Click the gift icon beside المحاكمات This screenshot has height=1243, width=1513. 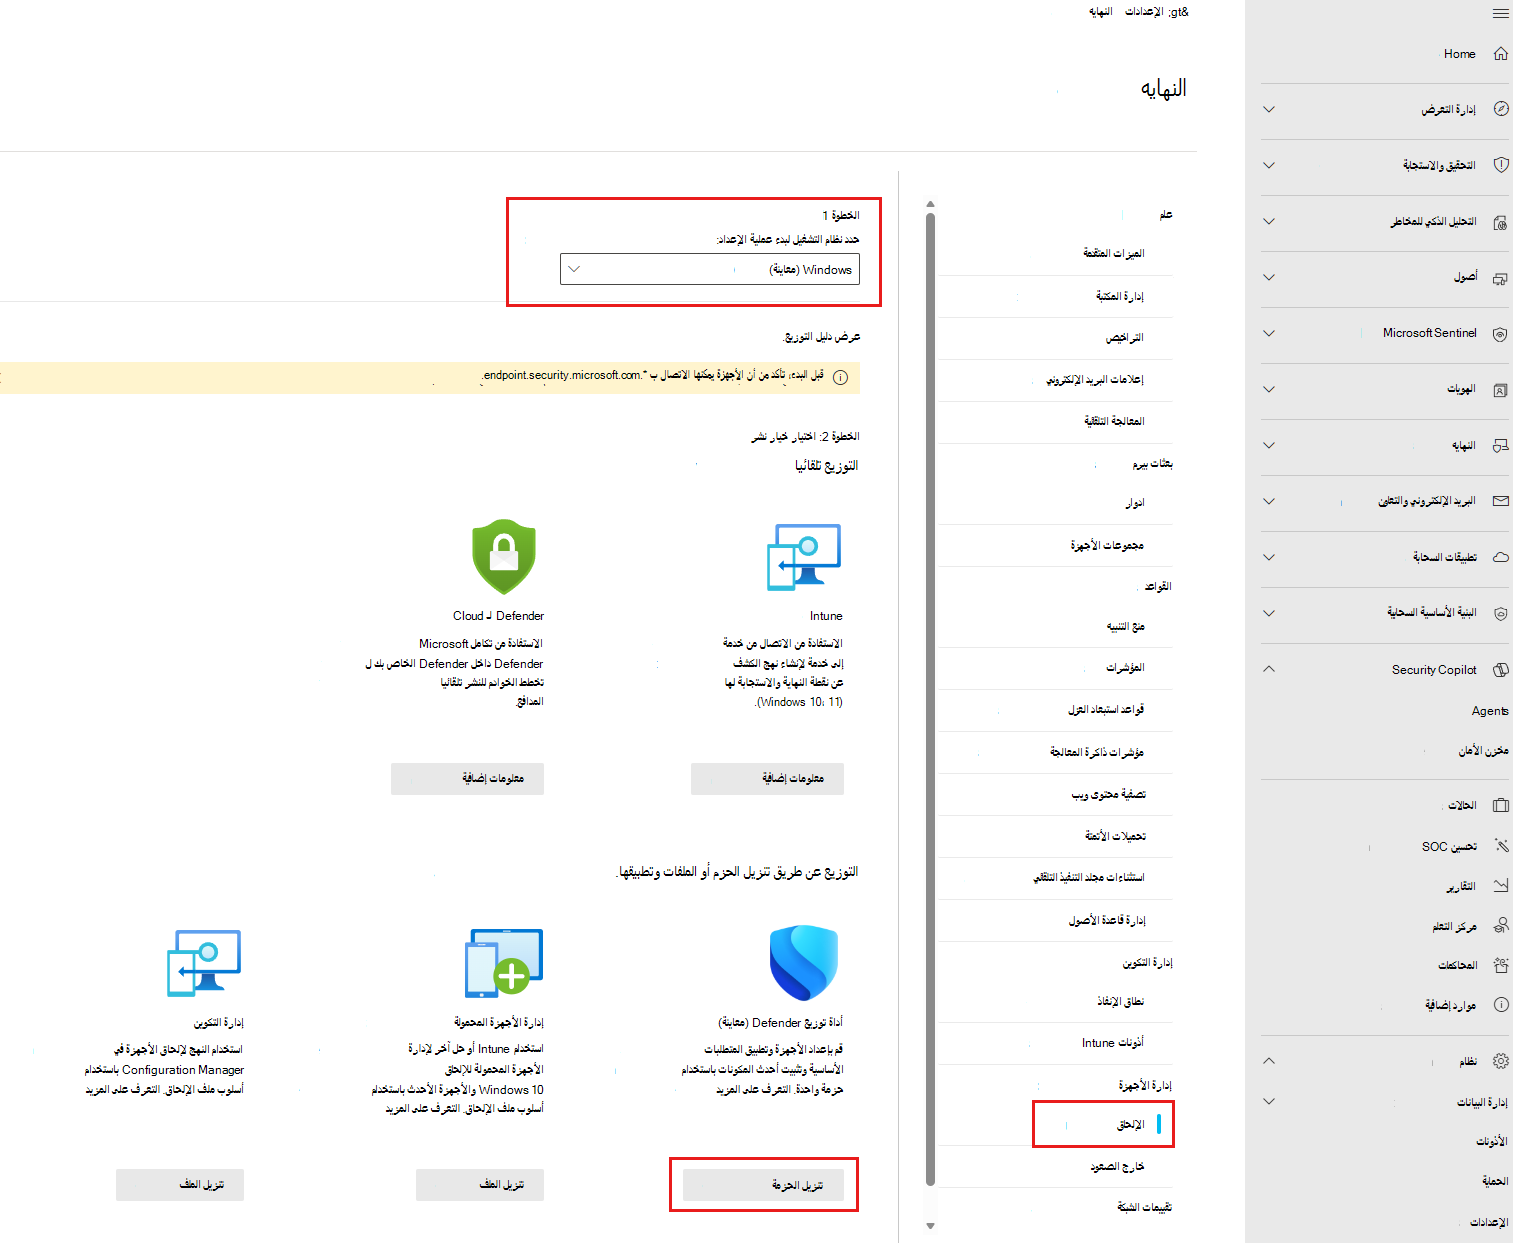(x=1500, y=965)
